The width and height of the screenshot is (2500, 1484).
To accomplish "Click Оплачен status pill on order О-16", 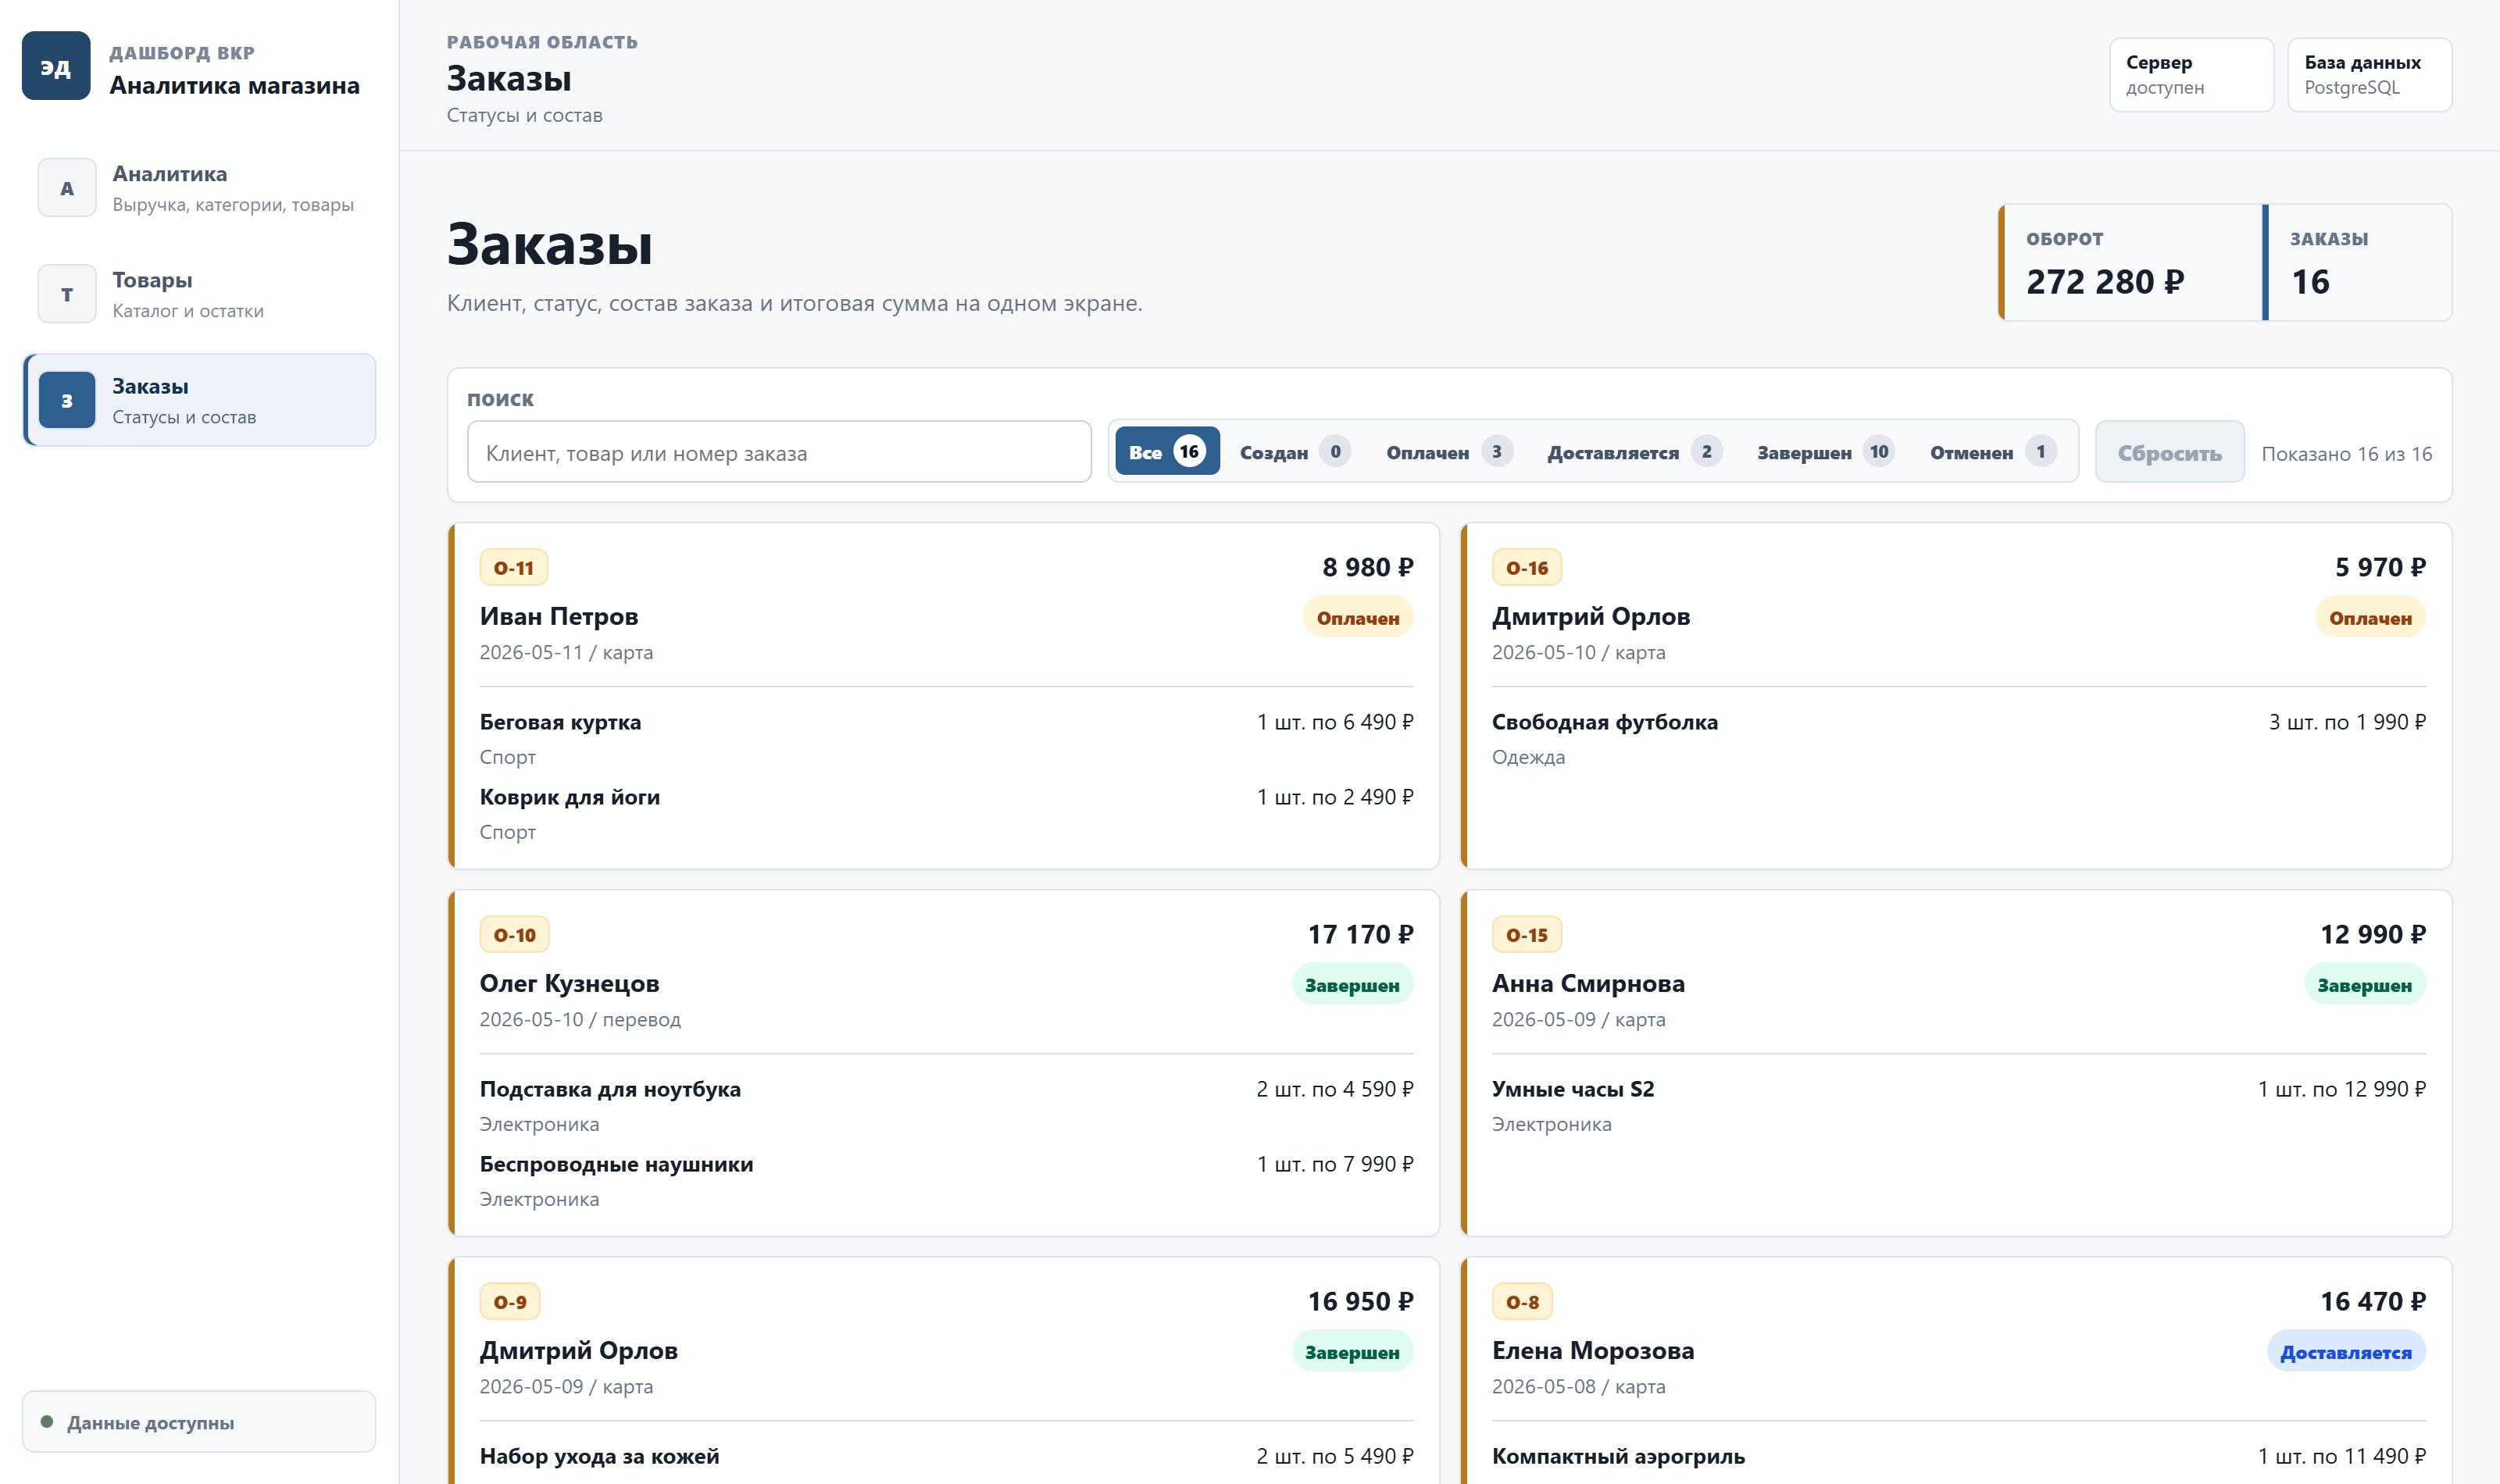I will click(2370, 618).
